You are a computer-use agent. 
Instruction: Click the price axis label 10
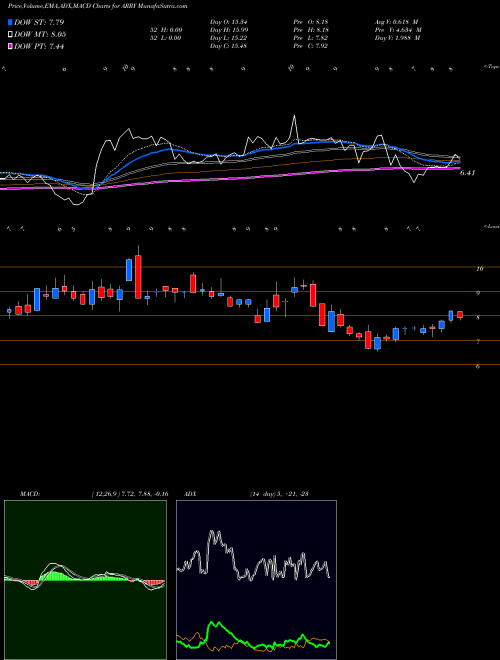pos(479,269)
